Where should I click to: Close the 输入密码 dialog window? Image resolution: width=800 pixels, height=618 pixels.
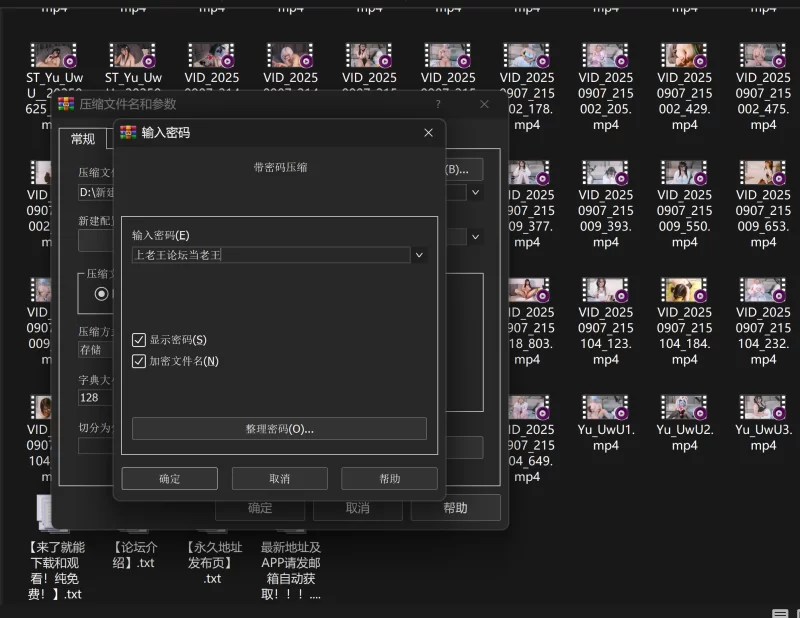point(428,132)
